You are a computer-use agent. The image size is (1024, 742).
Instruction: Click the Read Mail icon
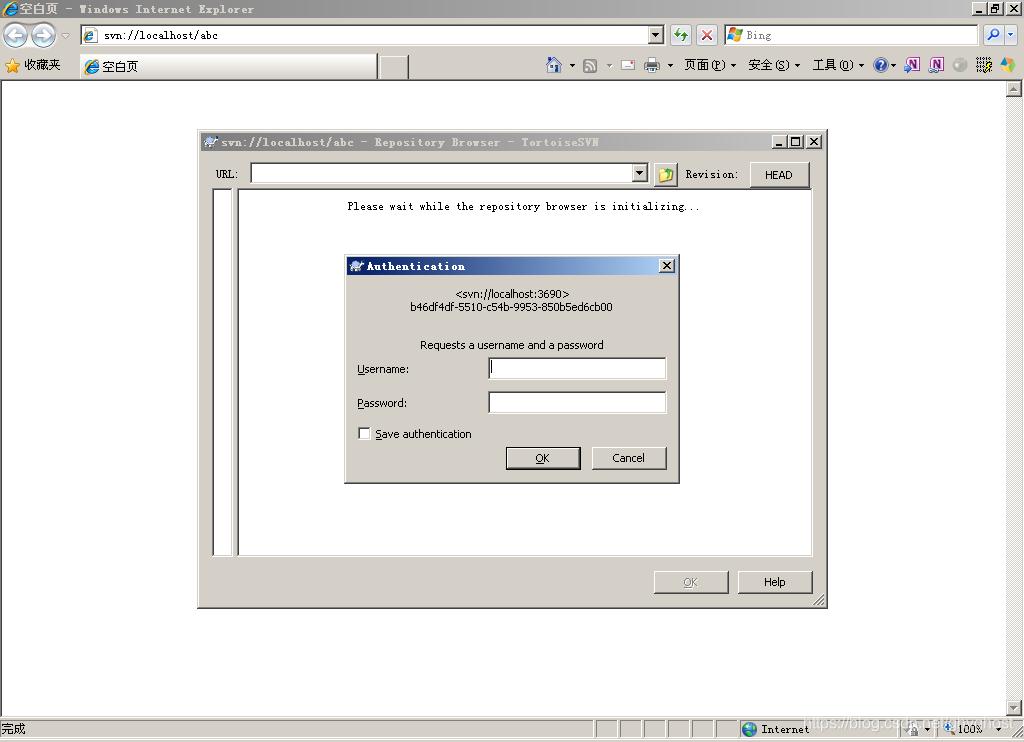(x=628, y=65)
